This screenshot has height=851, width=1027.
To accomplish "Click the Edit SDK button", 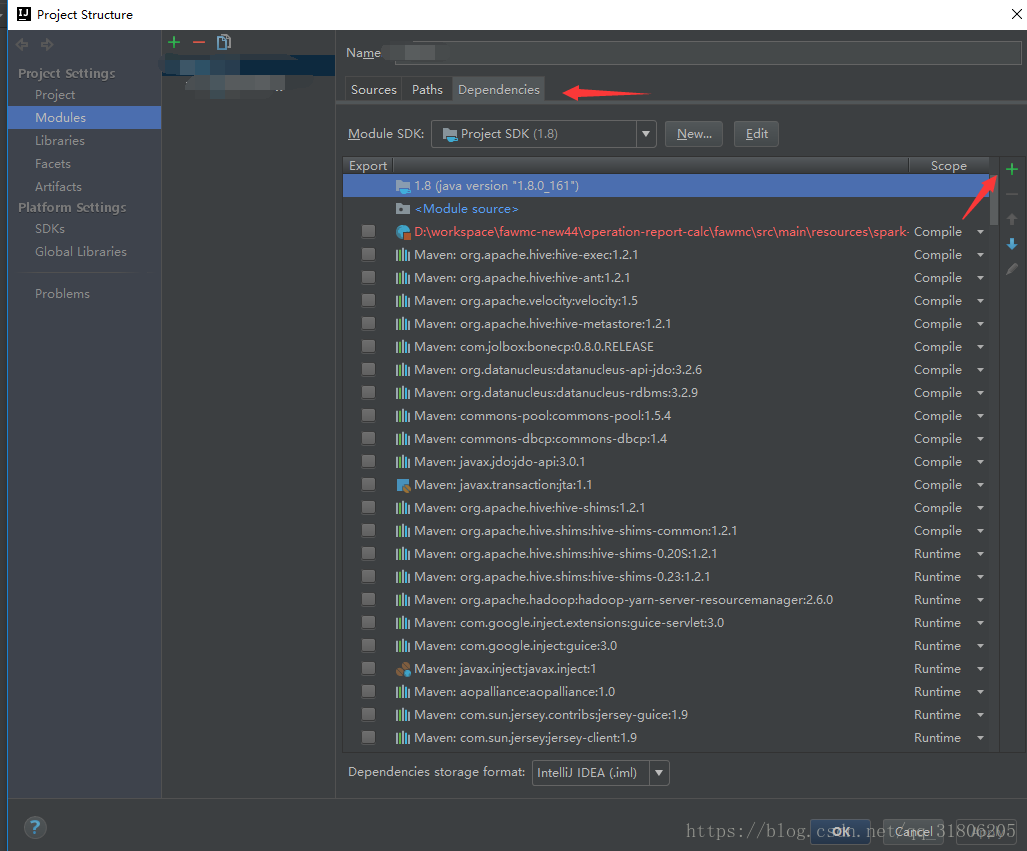I will point(756,134).
